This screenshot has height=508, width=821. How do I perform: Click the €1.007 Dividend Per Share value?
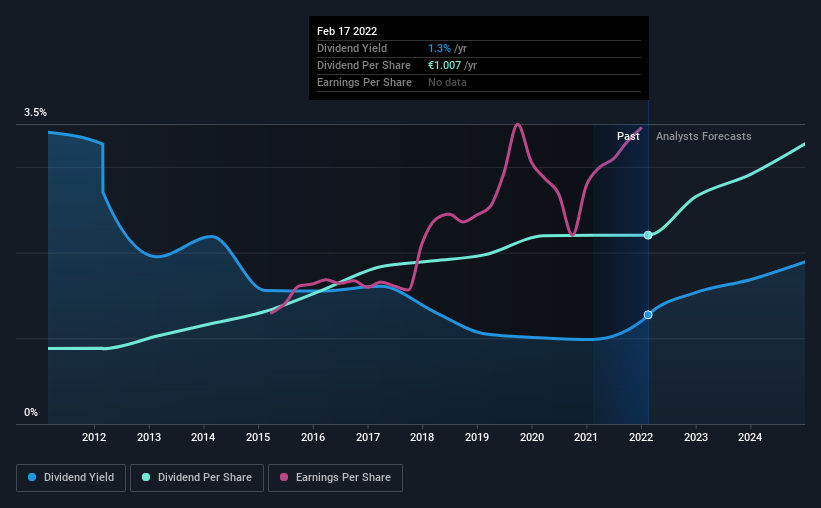point(445,65)
